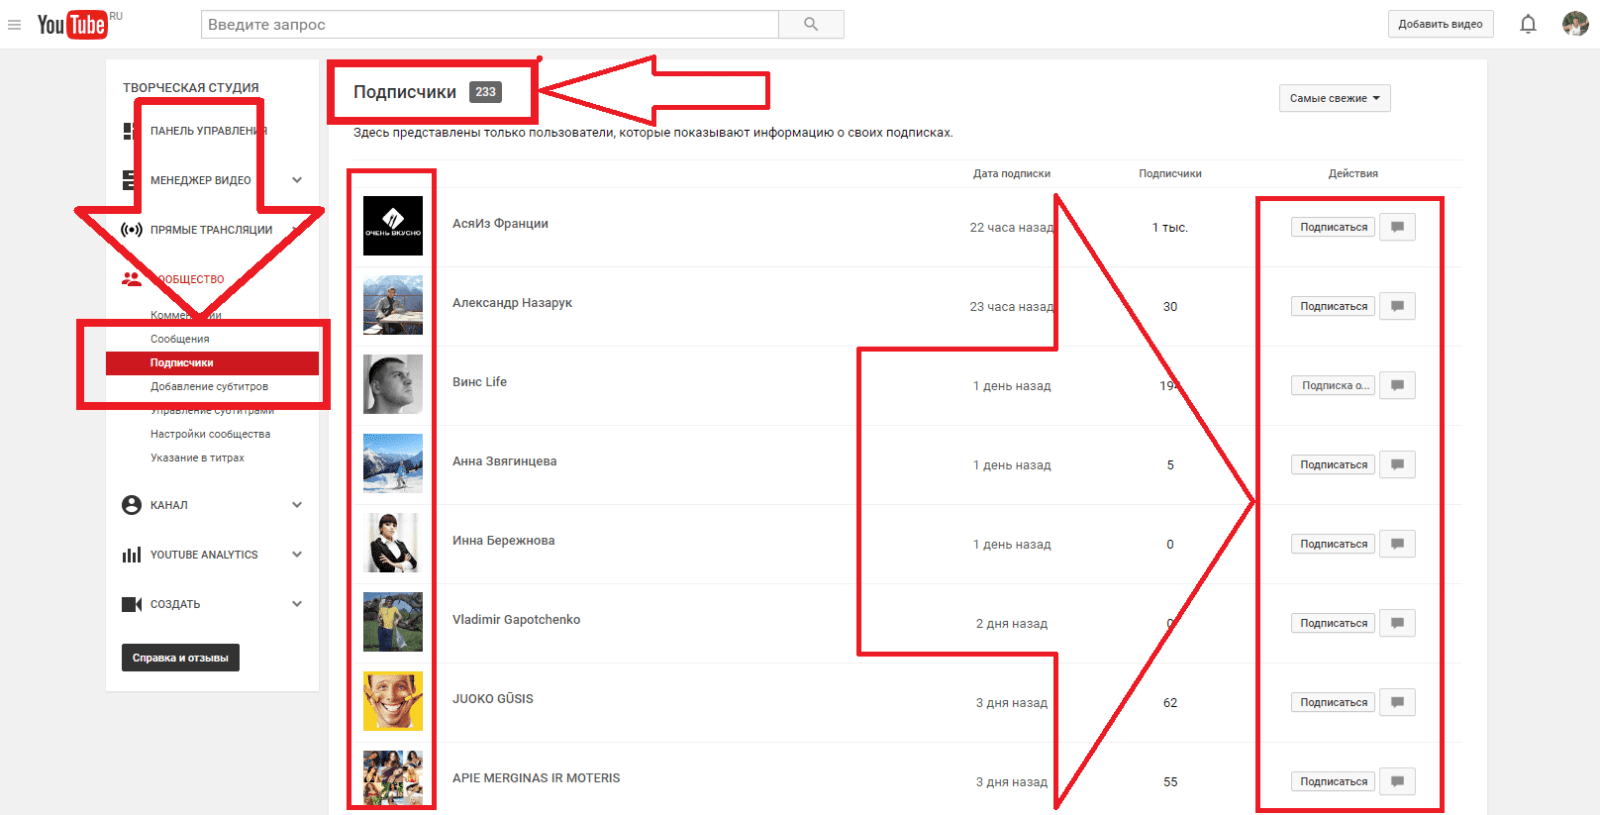1600x815 pixels.
Task: Open the АсяИз Франции channel name
Action: click(500, 223)
